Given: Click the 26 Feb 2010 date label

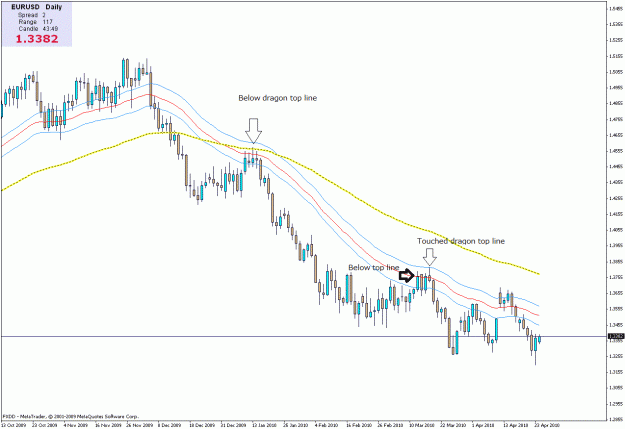Looking at the screenshot, I should click(x=390, y=425).
